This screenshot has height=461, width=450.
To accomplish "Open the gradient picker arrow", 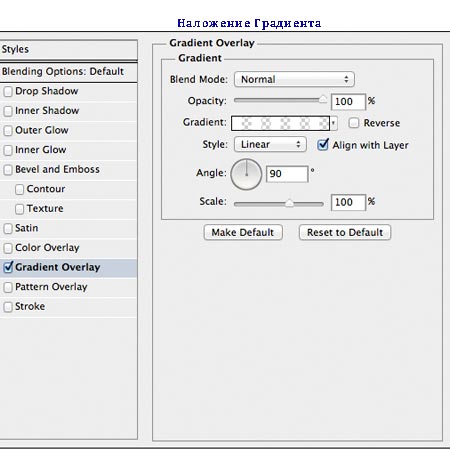I will (x=333, y=123).
